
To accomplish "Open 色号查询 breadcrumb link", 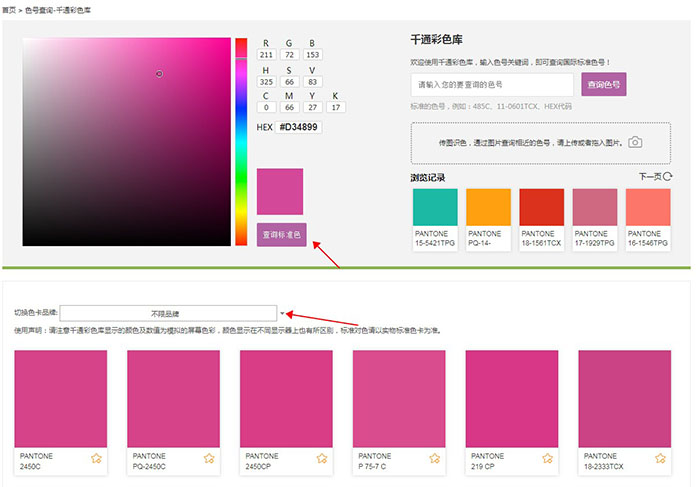I will pyautogui.click(x=40, y=9).
